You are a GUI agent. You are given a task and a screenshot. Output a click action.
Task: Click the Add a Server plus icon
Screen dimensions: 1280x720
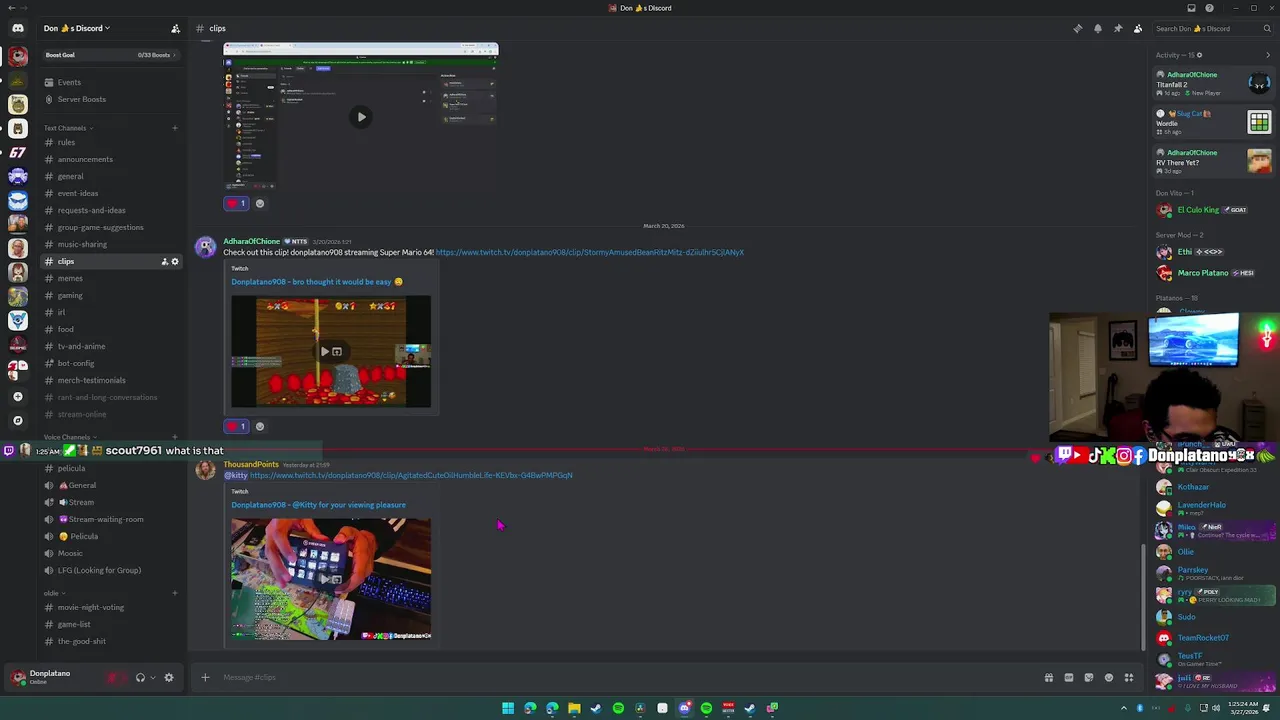coord(17,396)
